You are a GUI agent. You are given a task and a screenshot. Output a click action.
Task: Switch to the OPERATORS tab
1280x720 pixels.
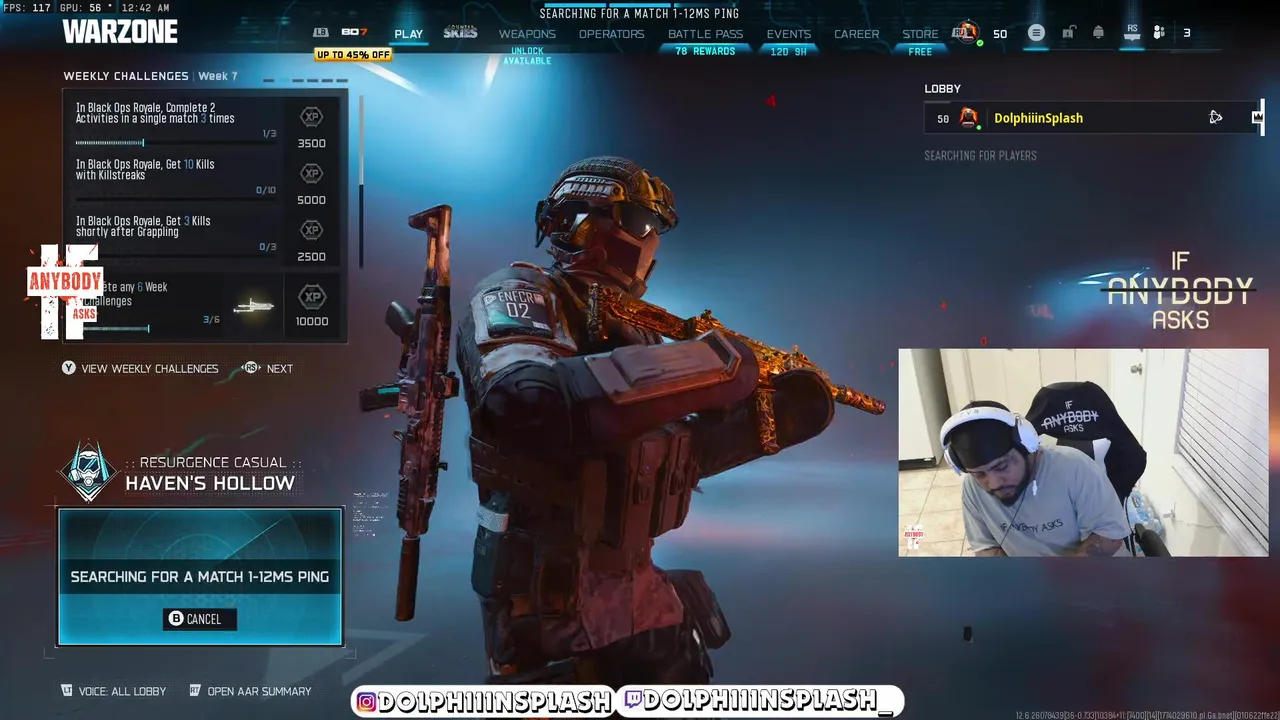coord(611,34)
